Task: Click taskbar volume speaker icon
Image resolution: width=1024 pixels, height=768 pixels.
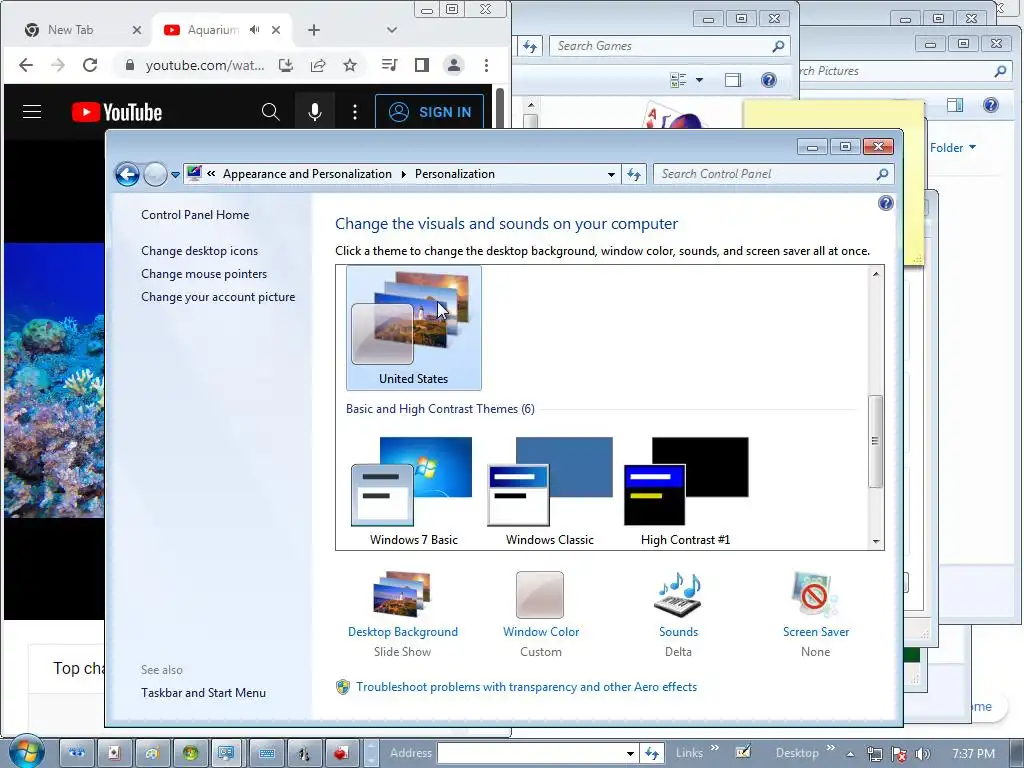Action: [923, 754]
